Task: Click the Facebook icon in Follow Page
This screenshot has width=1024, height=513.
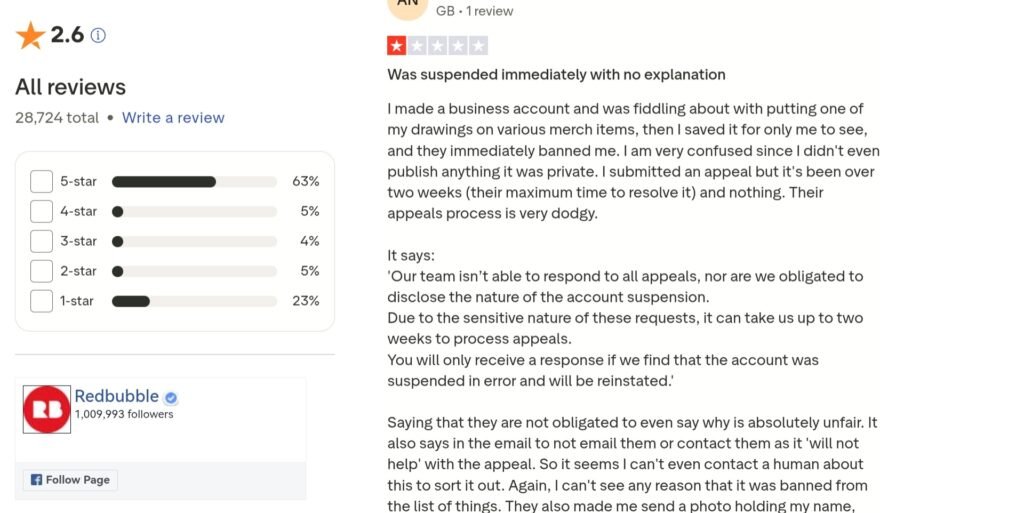Action: (x=37, y=480)
